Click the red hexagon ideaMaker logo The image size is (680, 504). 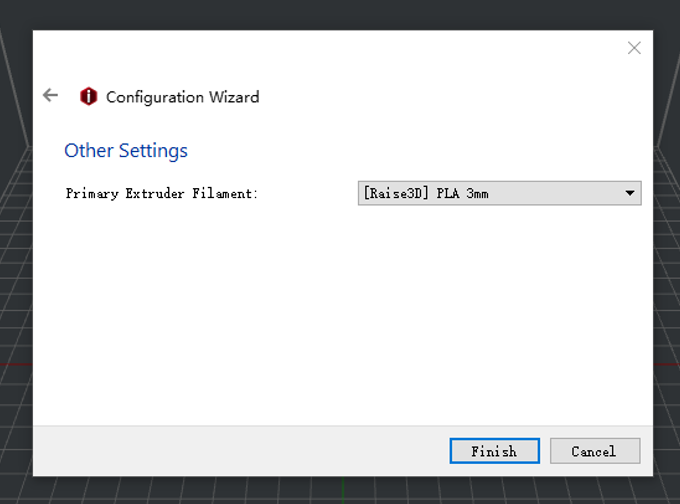coord(88,96)
